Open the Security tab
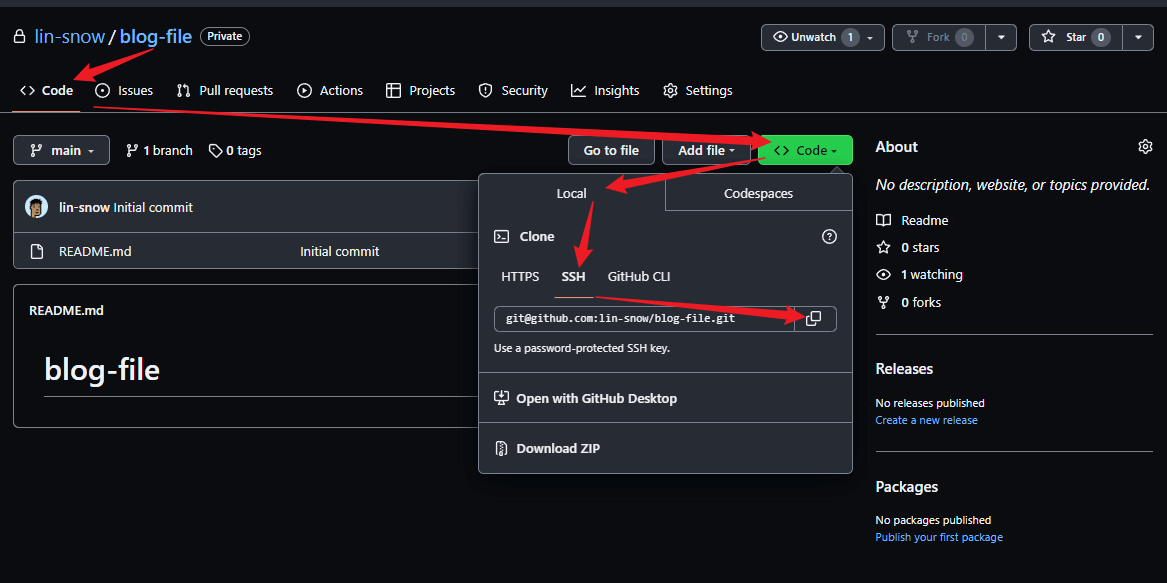Screen dimensions: 1167x583 [513, 91]
